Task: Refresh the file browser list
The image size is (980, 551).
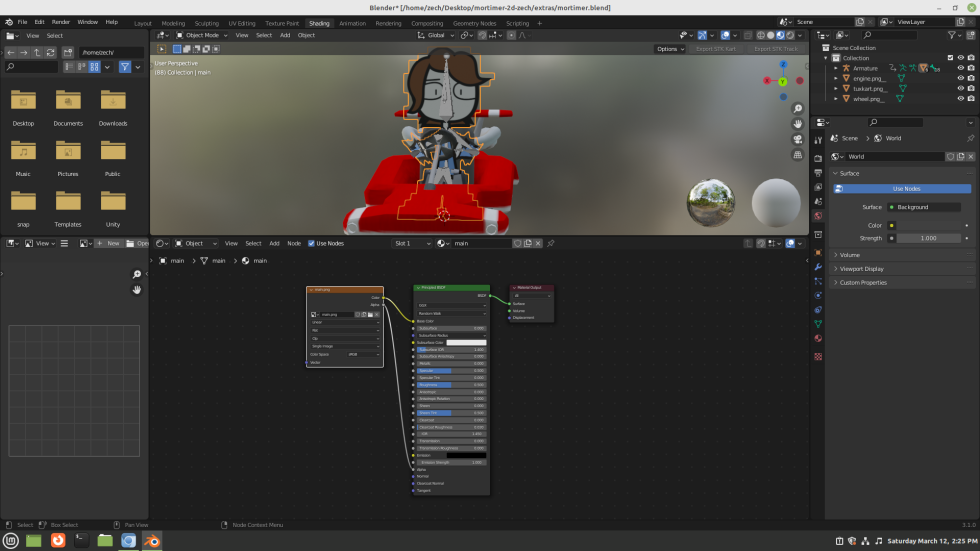Action: 50,52
